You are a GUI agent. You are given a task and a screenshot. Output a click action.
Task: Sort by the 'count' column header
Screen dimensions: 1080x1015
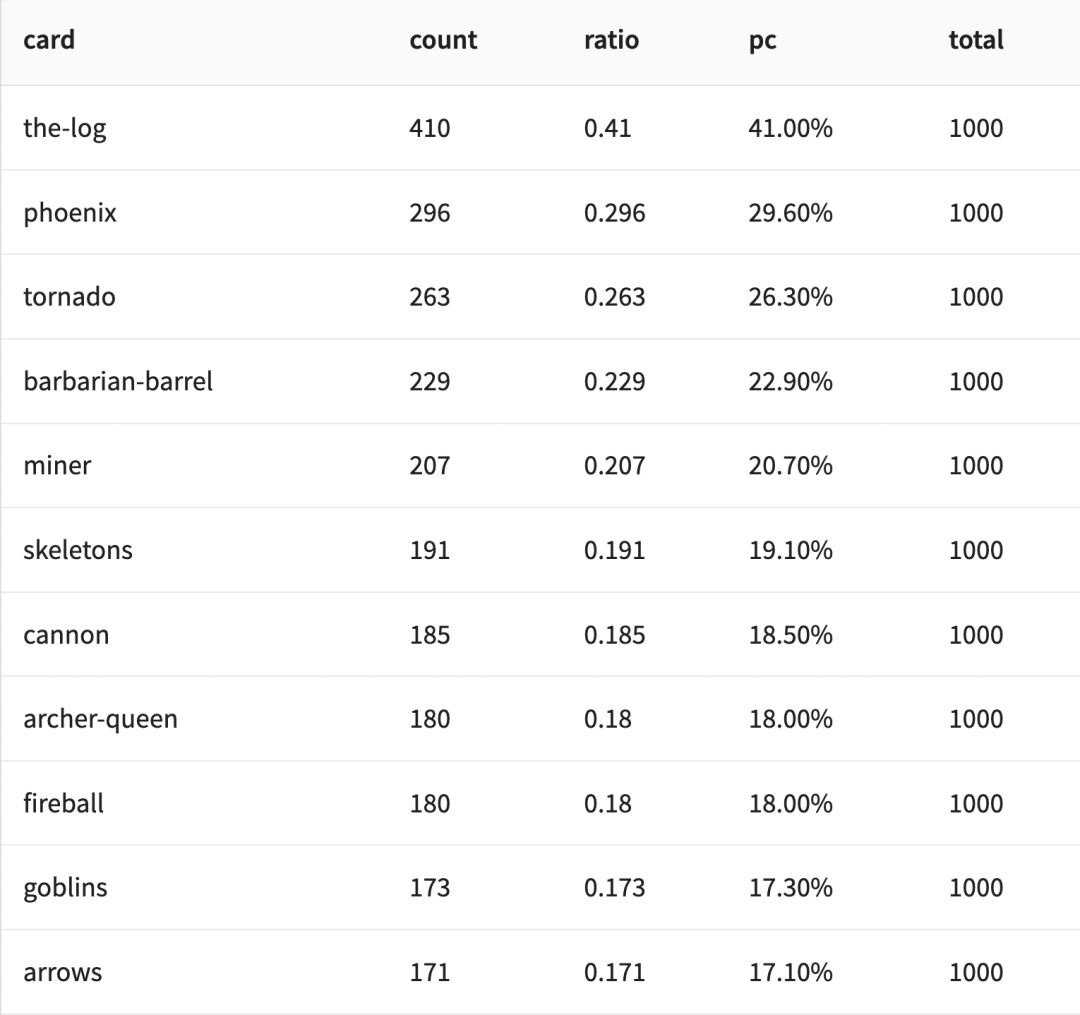coord(443,40)
